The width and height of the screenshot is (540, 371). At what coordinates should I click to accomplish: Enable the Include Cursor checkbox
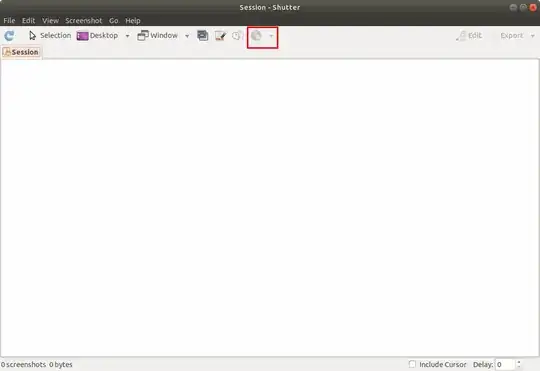[412, 364]
